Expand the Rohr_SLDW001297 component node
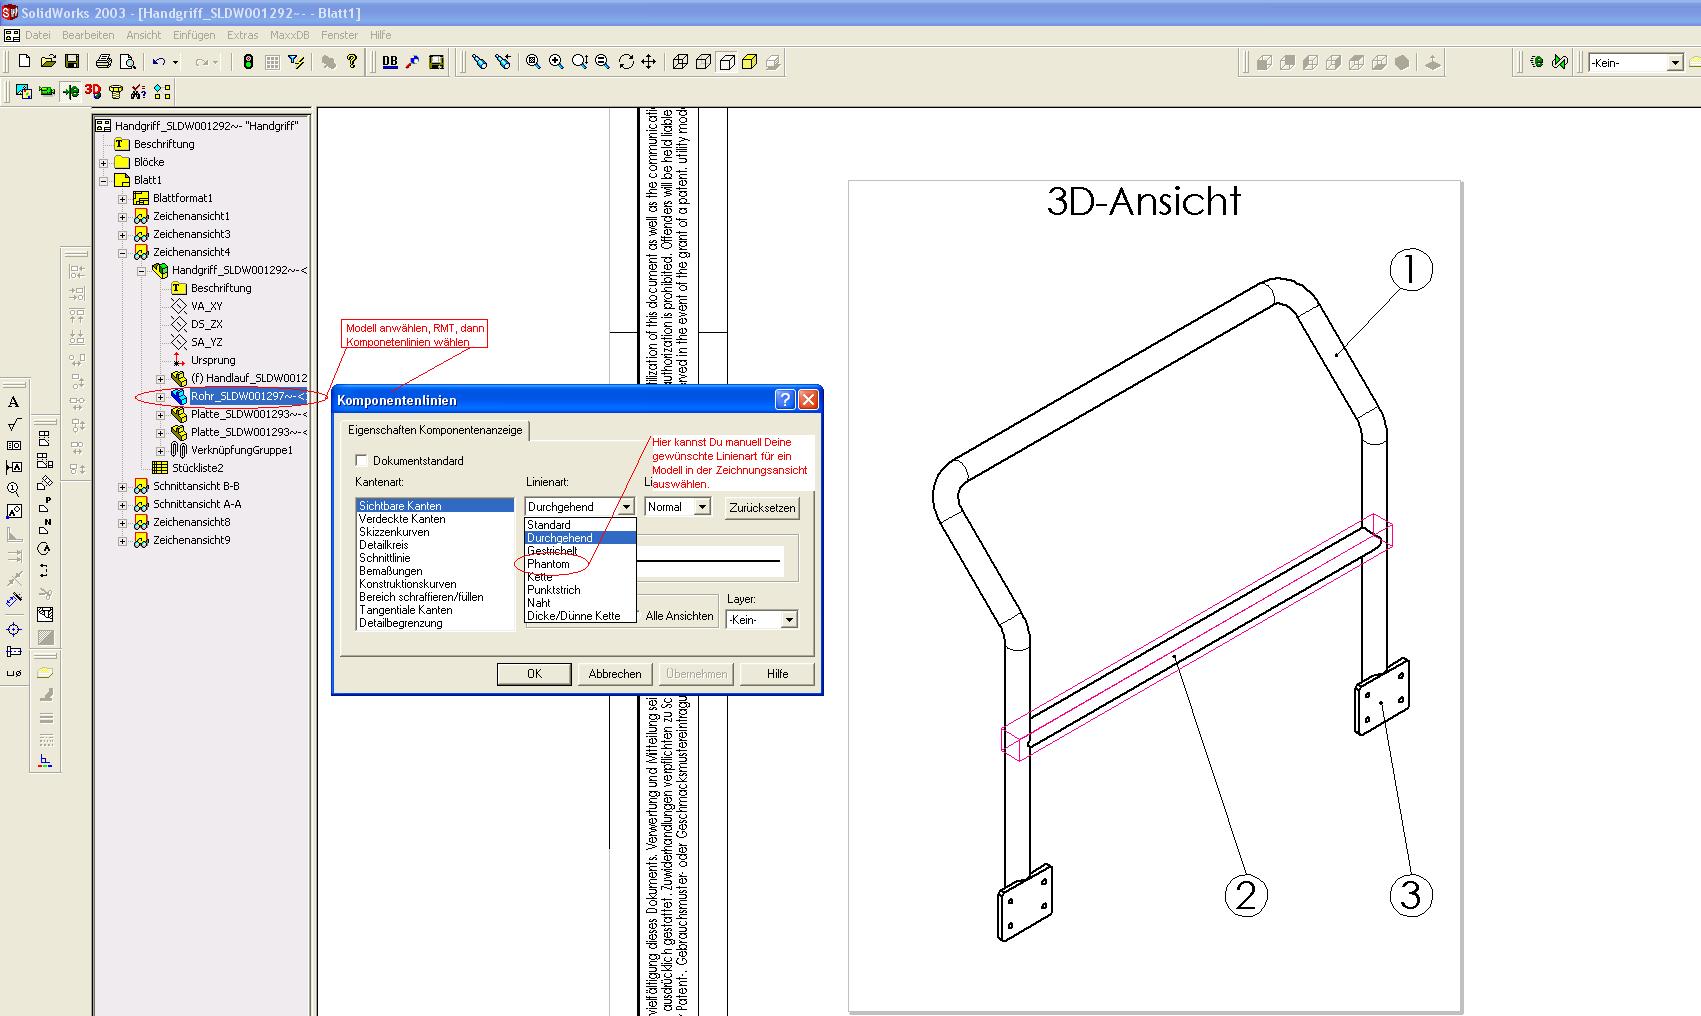 coord(161,396)
